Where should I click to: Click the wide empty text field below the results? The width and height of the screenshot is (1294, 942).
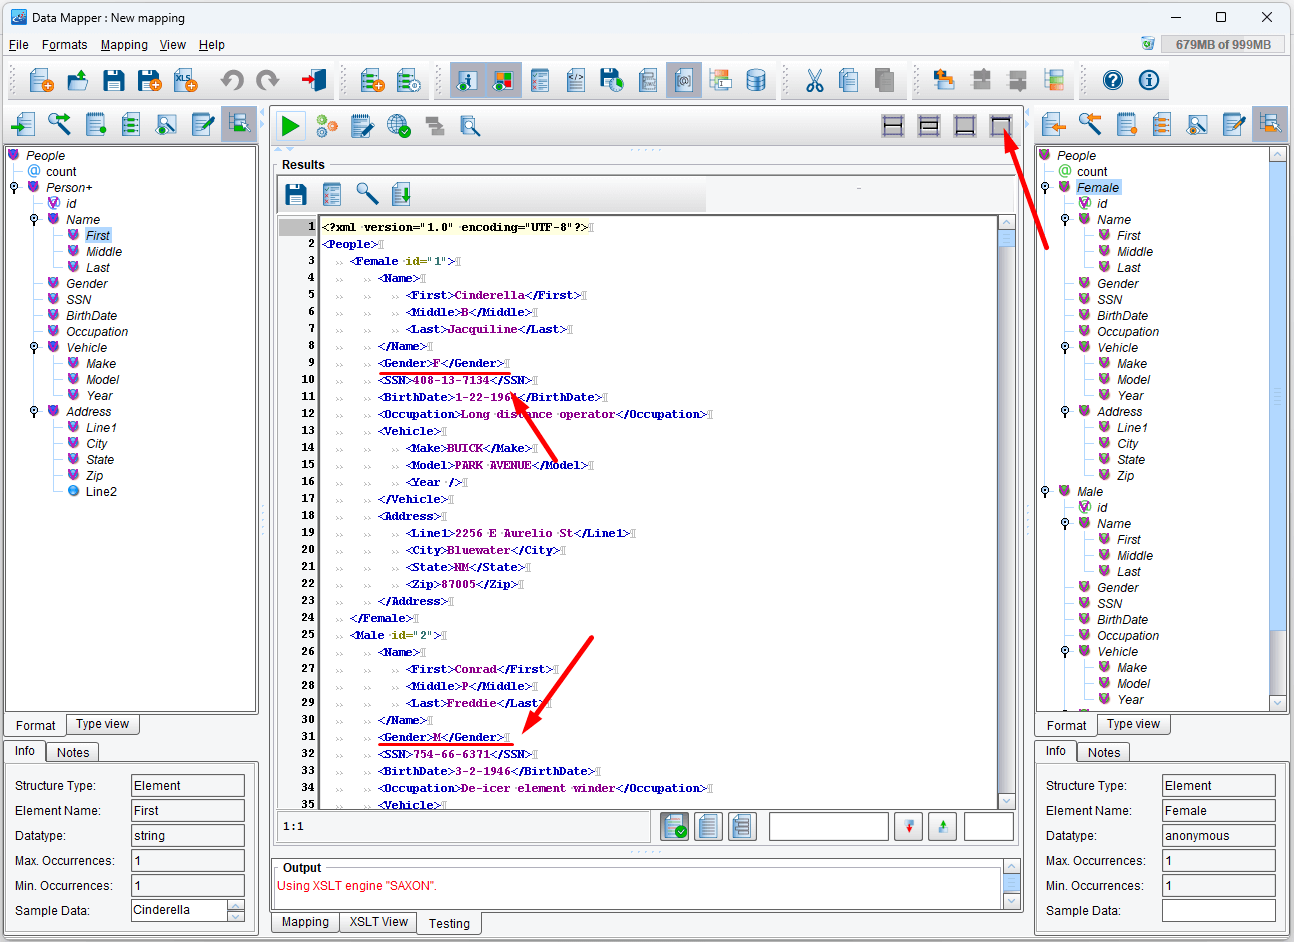click(x=828, y=827)
